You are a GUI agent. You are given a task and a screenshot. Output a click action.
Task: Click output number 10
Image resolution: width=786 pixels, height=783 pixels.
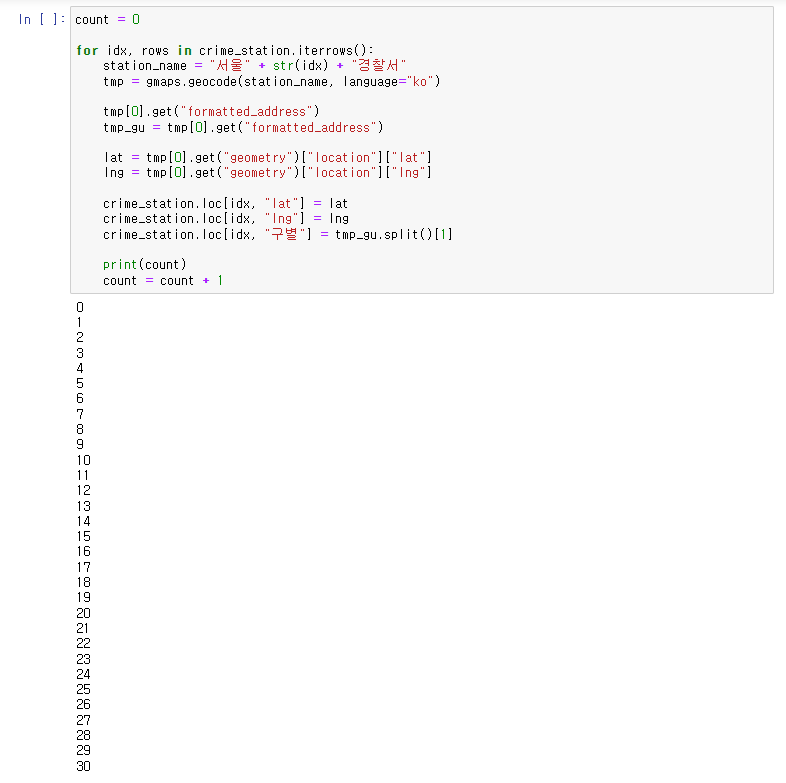(83, 460)
